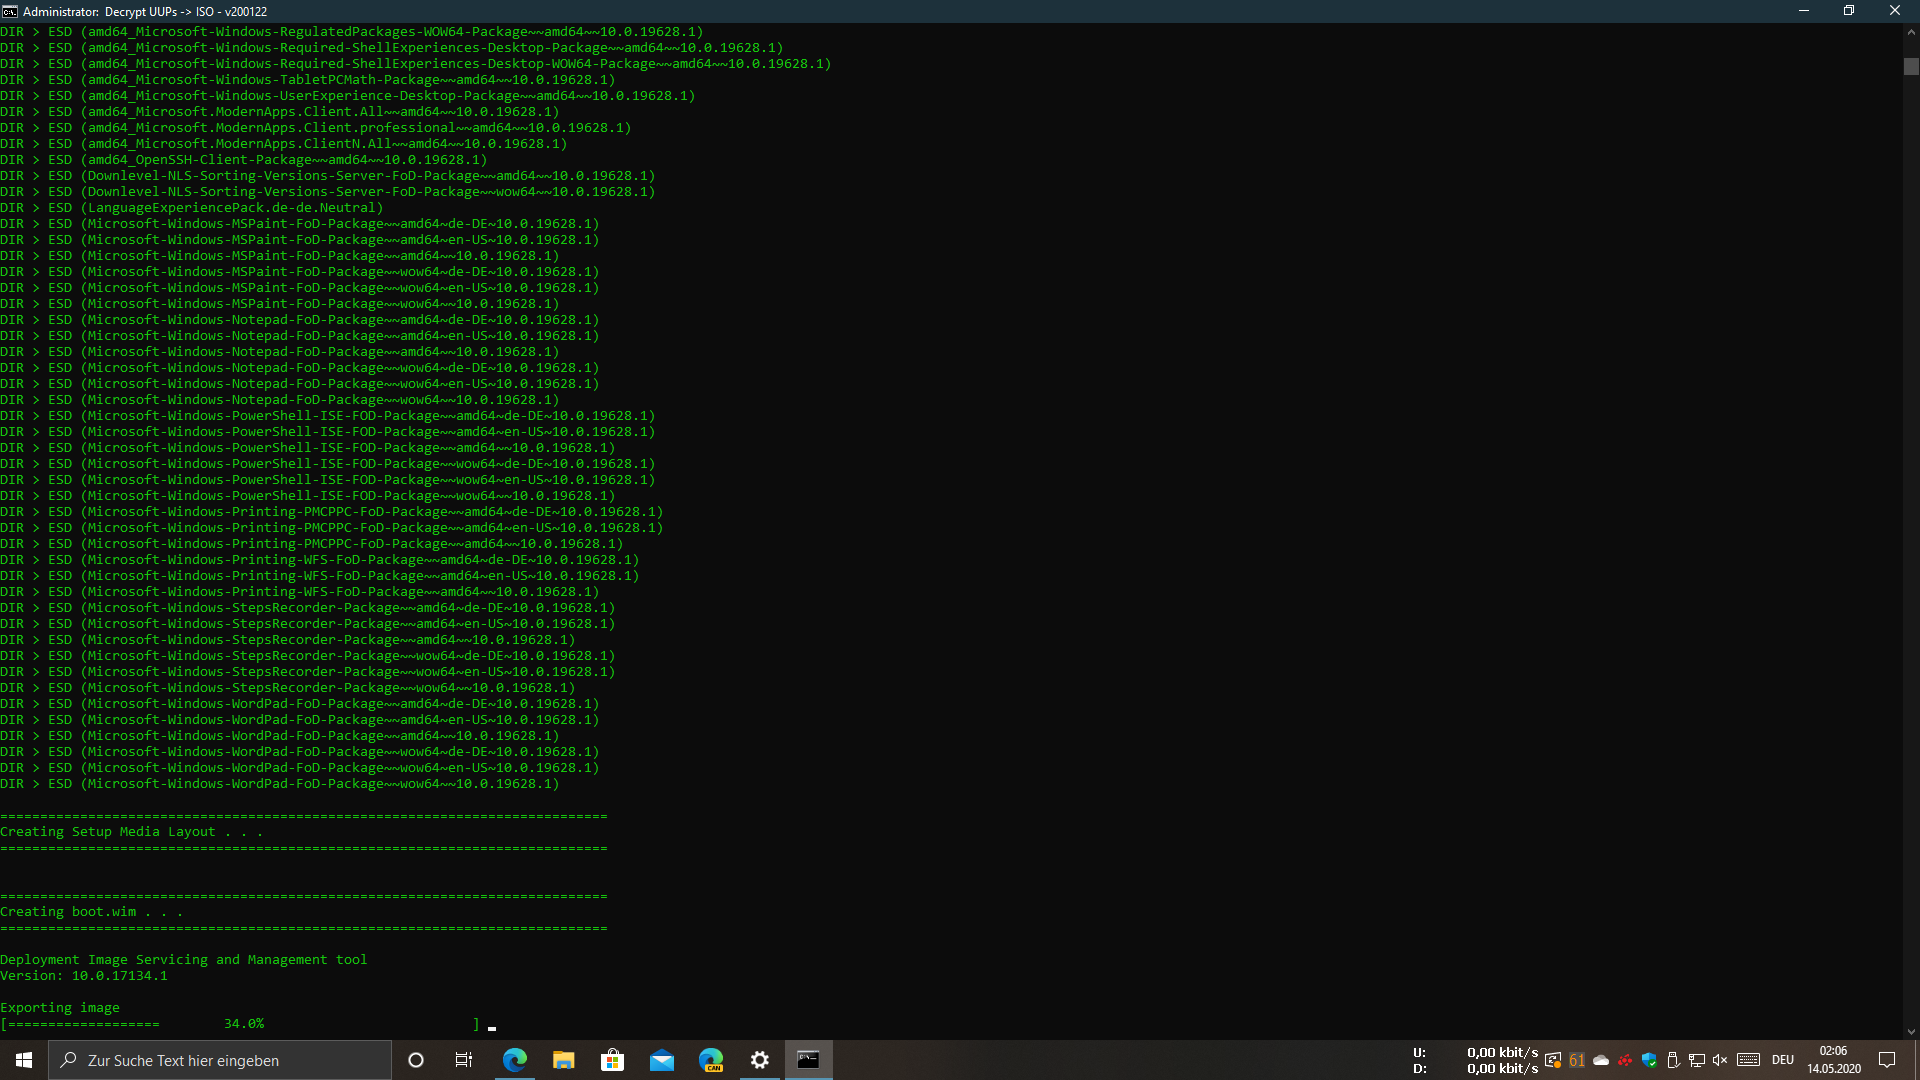
Task: Close the Decrypt UUPs console window
Action: [1895, 11]
